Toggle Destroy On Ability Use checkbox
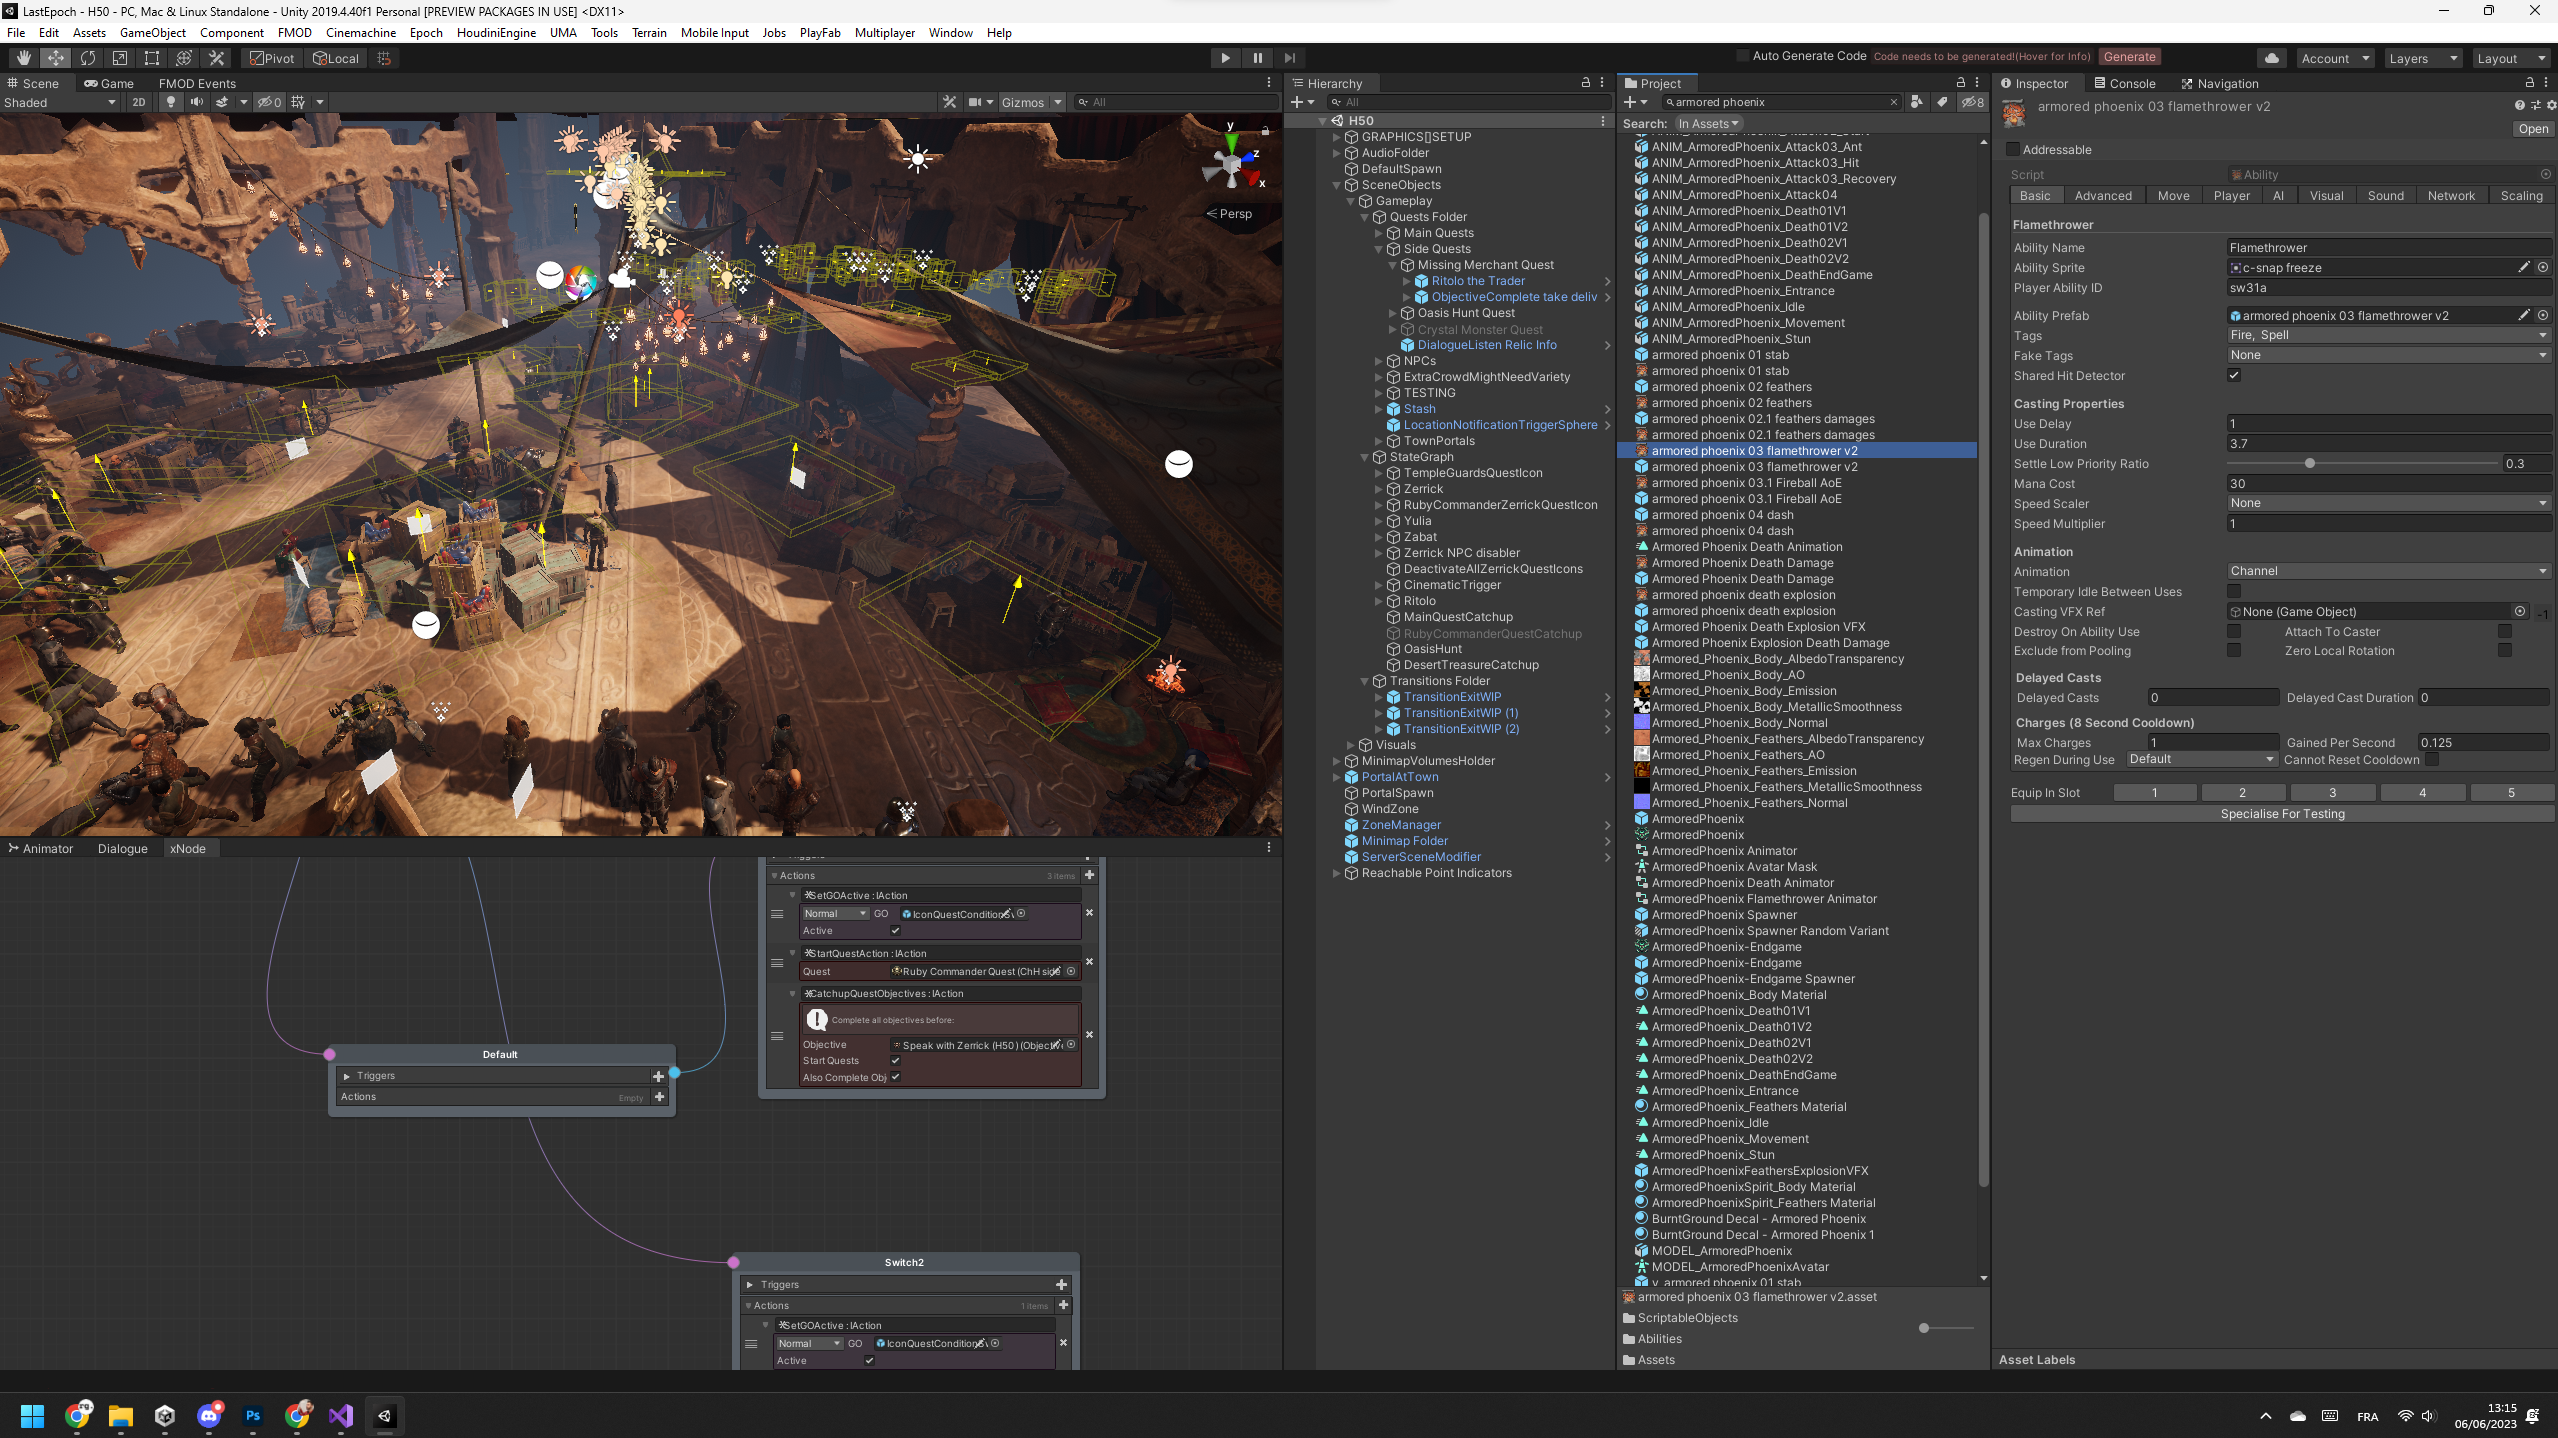 2234,631
